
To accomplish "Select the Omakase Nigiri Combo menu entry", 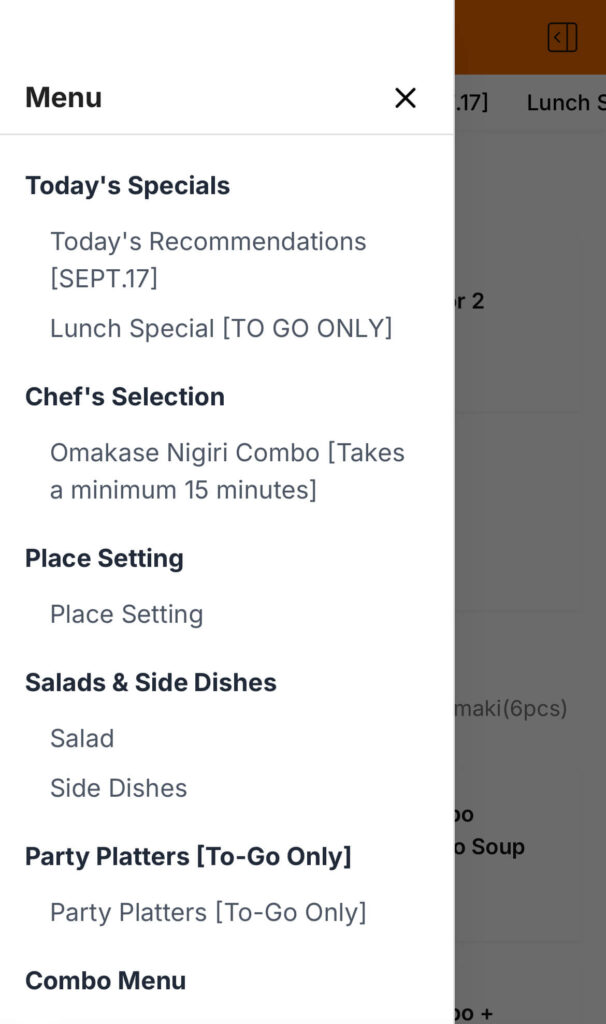I will pyautogui.click(x=227, y=471).
